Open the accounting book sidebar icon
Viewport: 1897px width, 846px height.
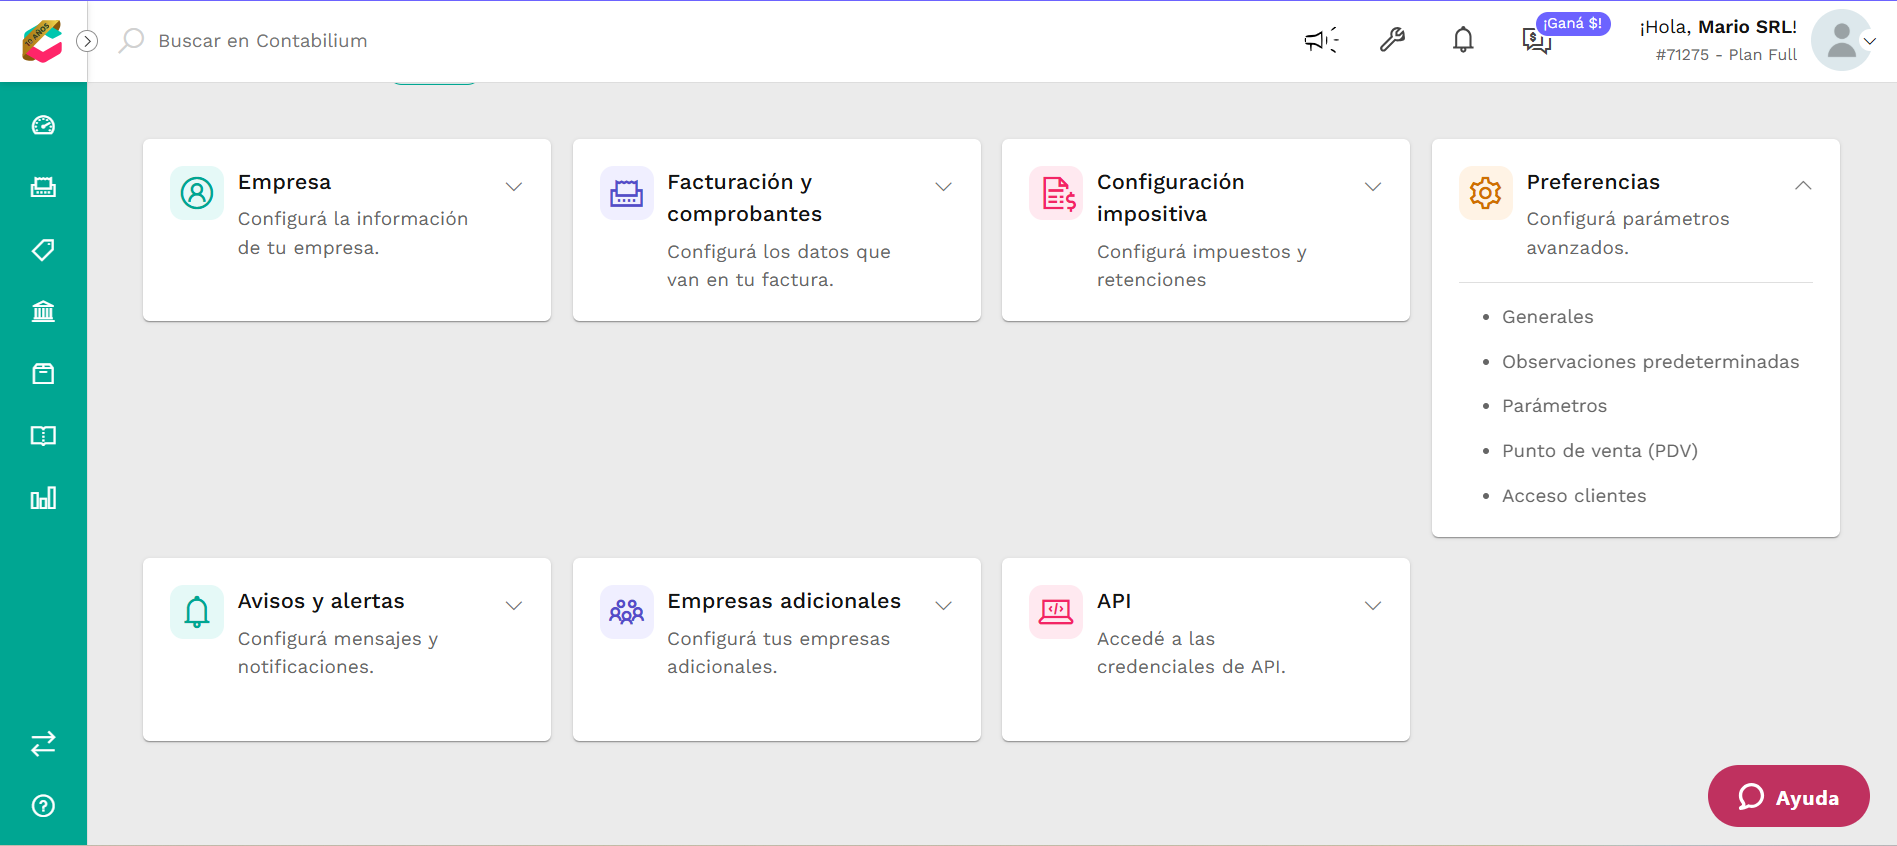click(x=43, y=436)
